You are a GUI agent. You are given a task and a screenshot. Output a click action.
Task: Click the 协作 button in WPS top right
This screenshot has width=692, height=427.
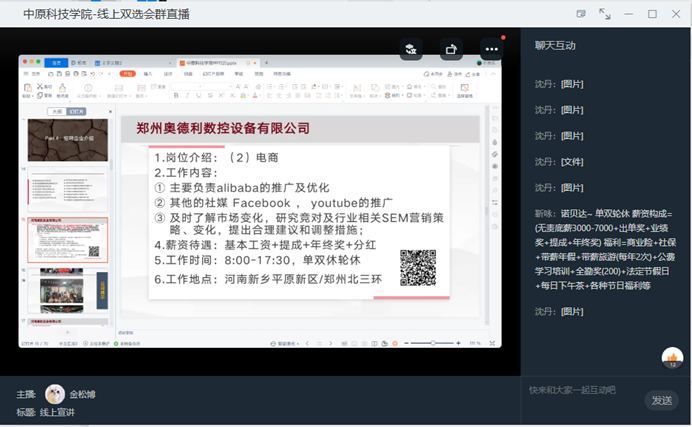coord(455,74)
